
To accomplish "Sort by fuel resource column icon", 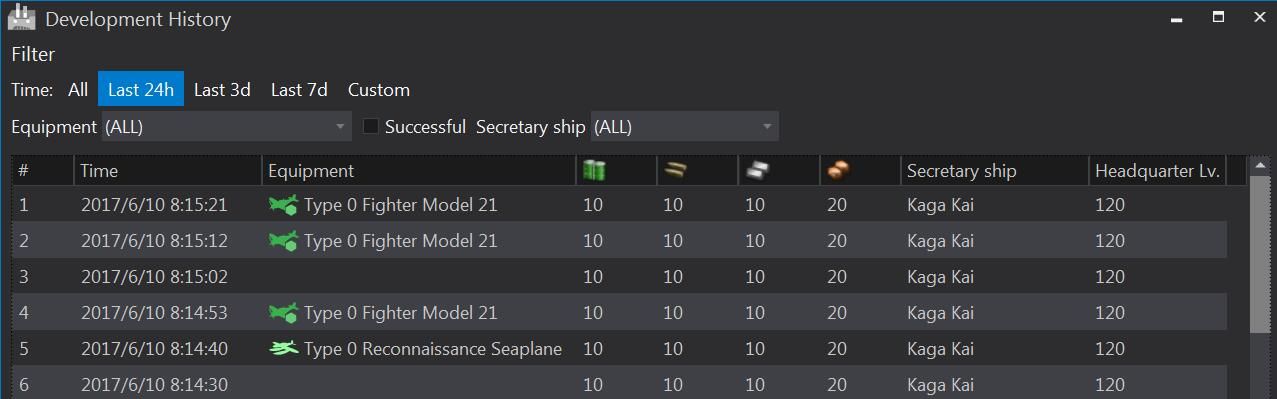I will tap(594, 171).
